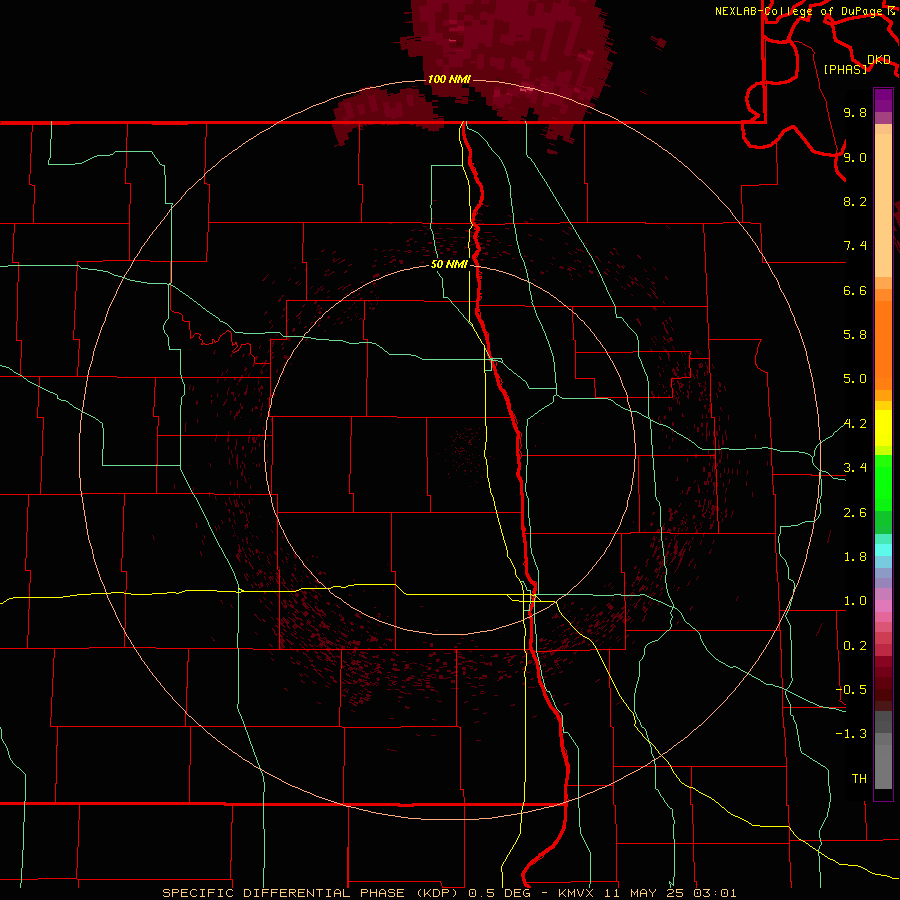Click the KMVX radar site identifier
The width and height of the screenshot is (900, 900).
(x=576, y=893)
